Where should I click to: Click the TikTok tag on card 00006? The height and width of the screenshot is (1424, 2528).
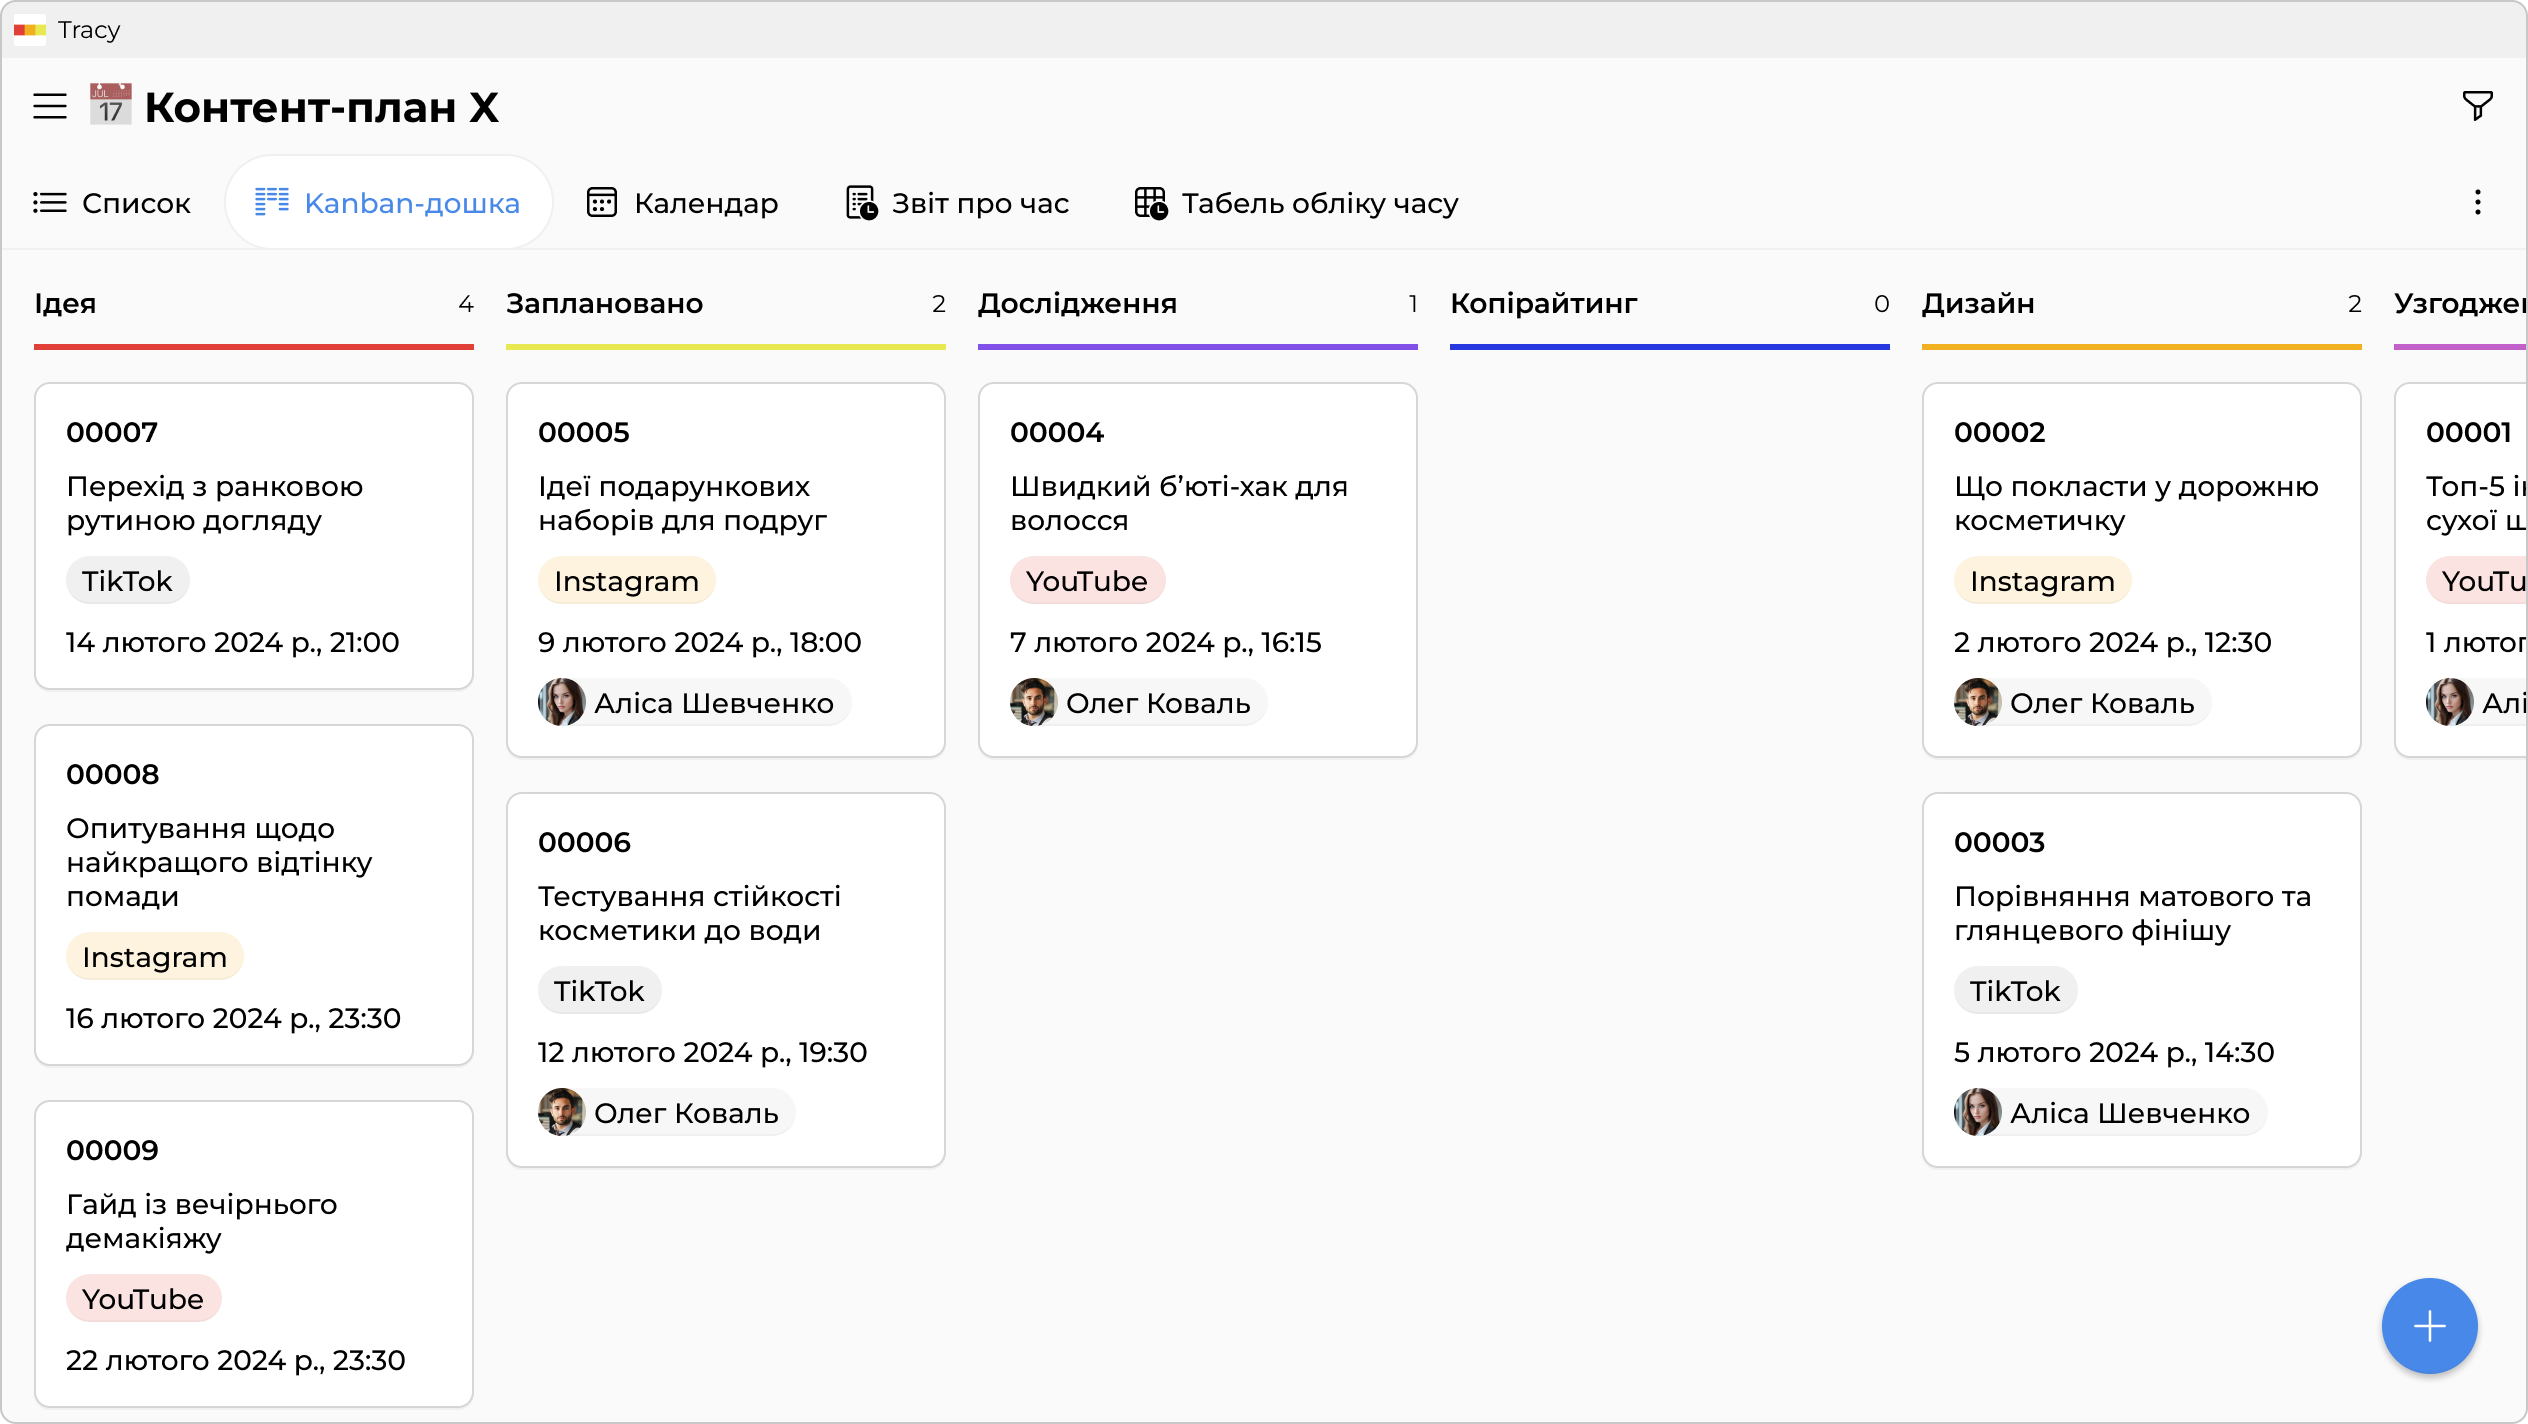point(599,991)
